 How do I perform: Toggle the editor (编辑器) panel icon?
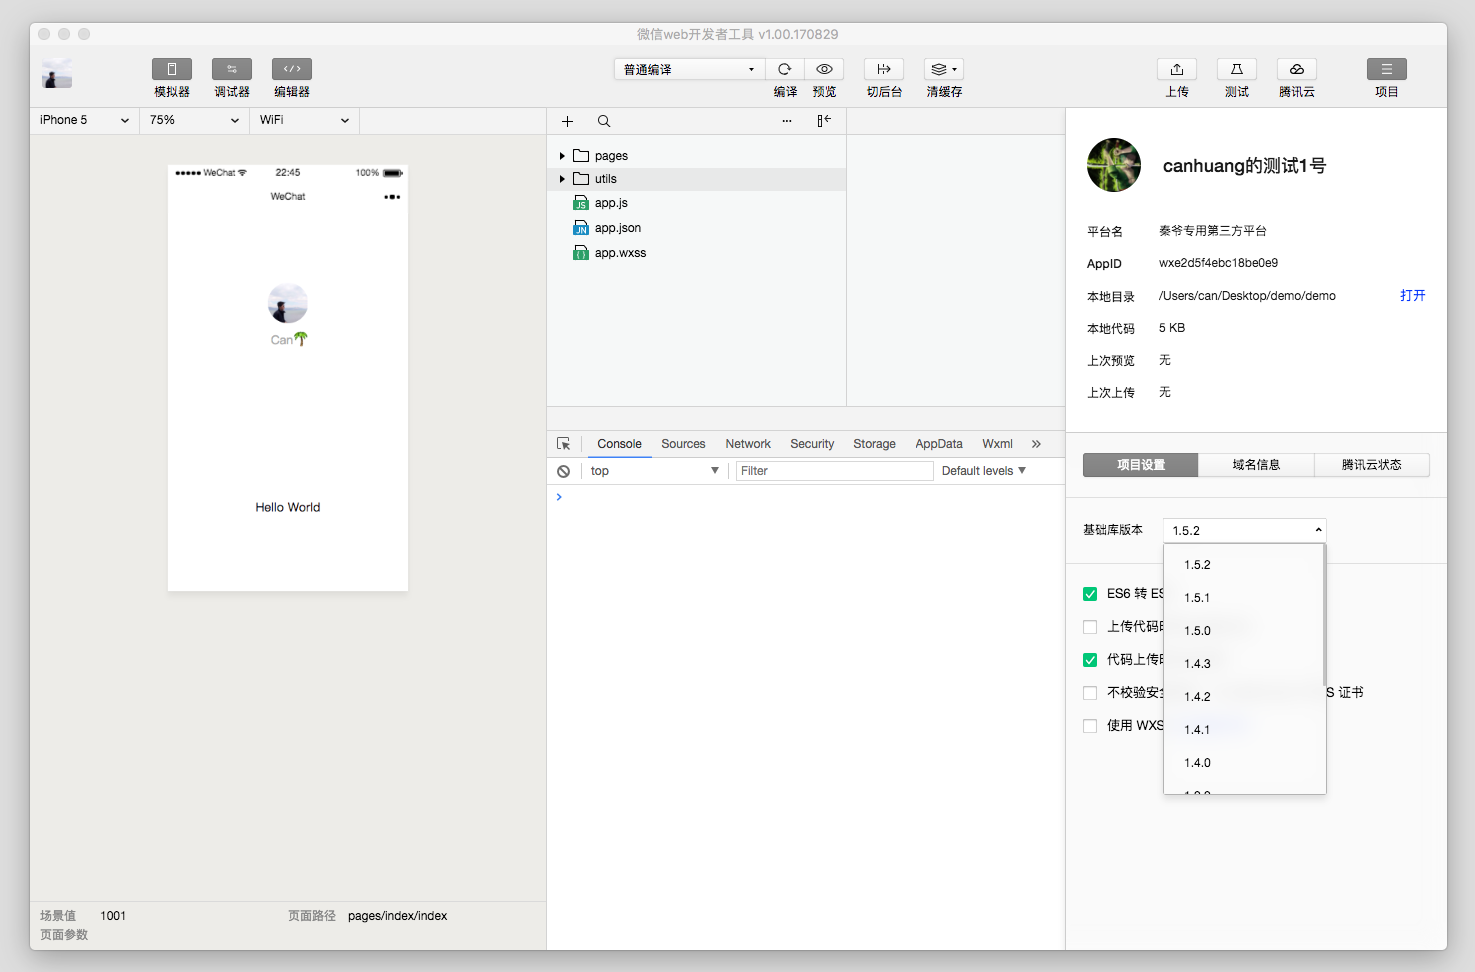(291, 69)
